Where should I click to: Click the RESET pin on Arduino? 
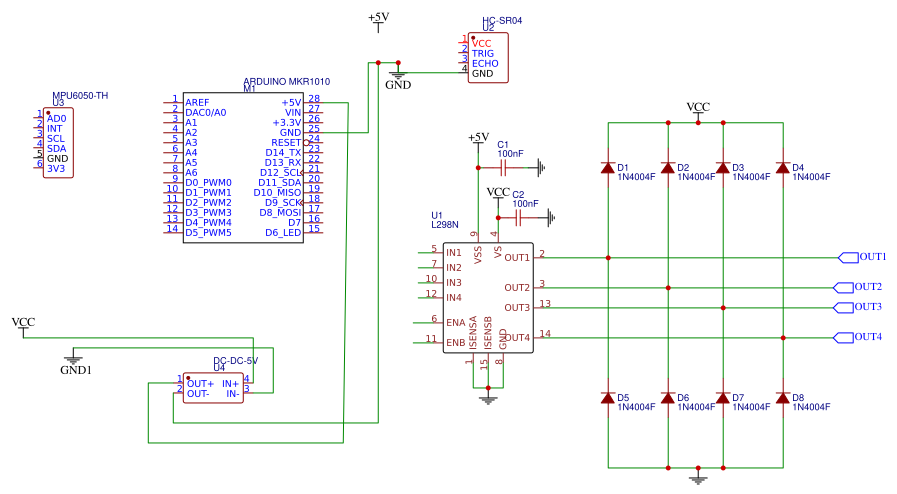286,142
